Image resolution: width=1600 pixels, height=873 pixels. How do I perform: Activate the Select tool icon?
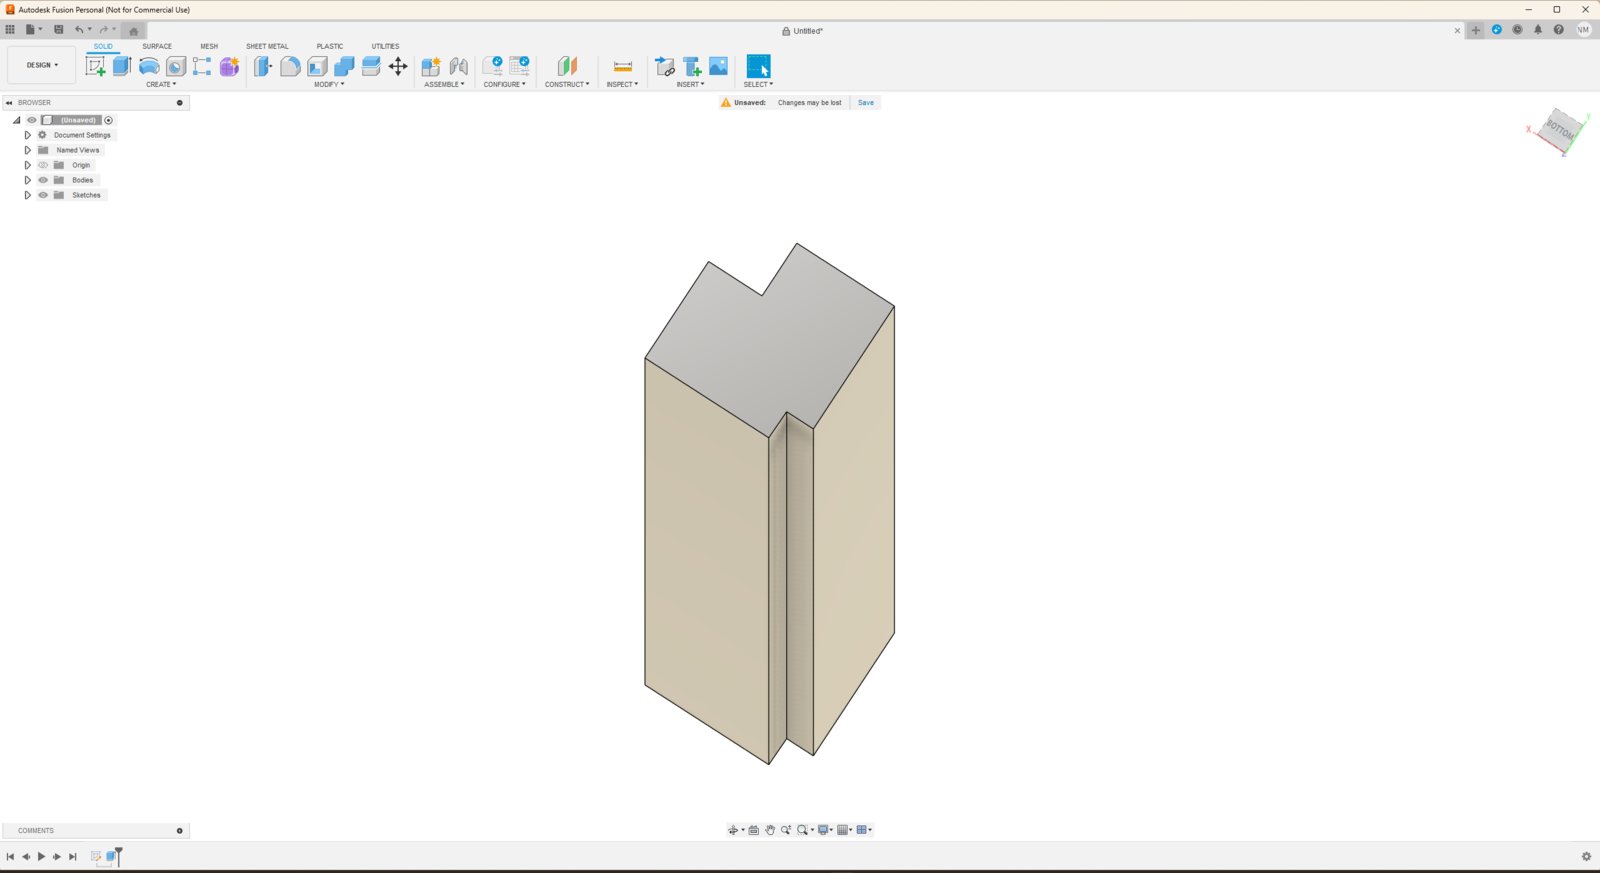point(759,66)
